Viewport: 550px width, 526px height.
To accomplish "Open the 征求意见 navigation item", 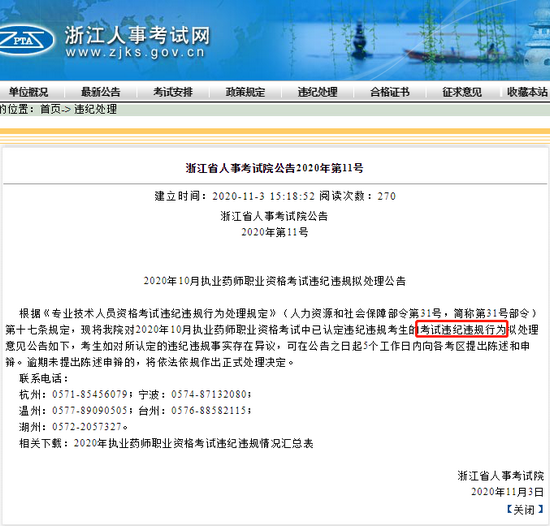I will tap(462, 92).
